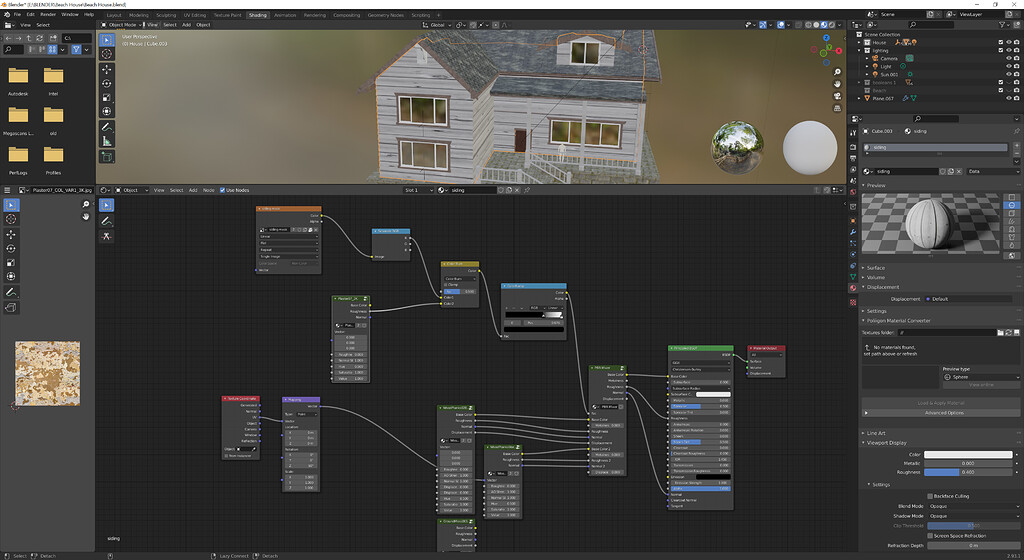The width and height of the screenshot is (1024, 560).
Task: Enable Screen Space Refraction checkbox
Action: (930, 536)
